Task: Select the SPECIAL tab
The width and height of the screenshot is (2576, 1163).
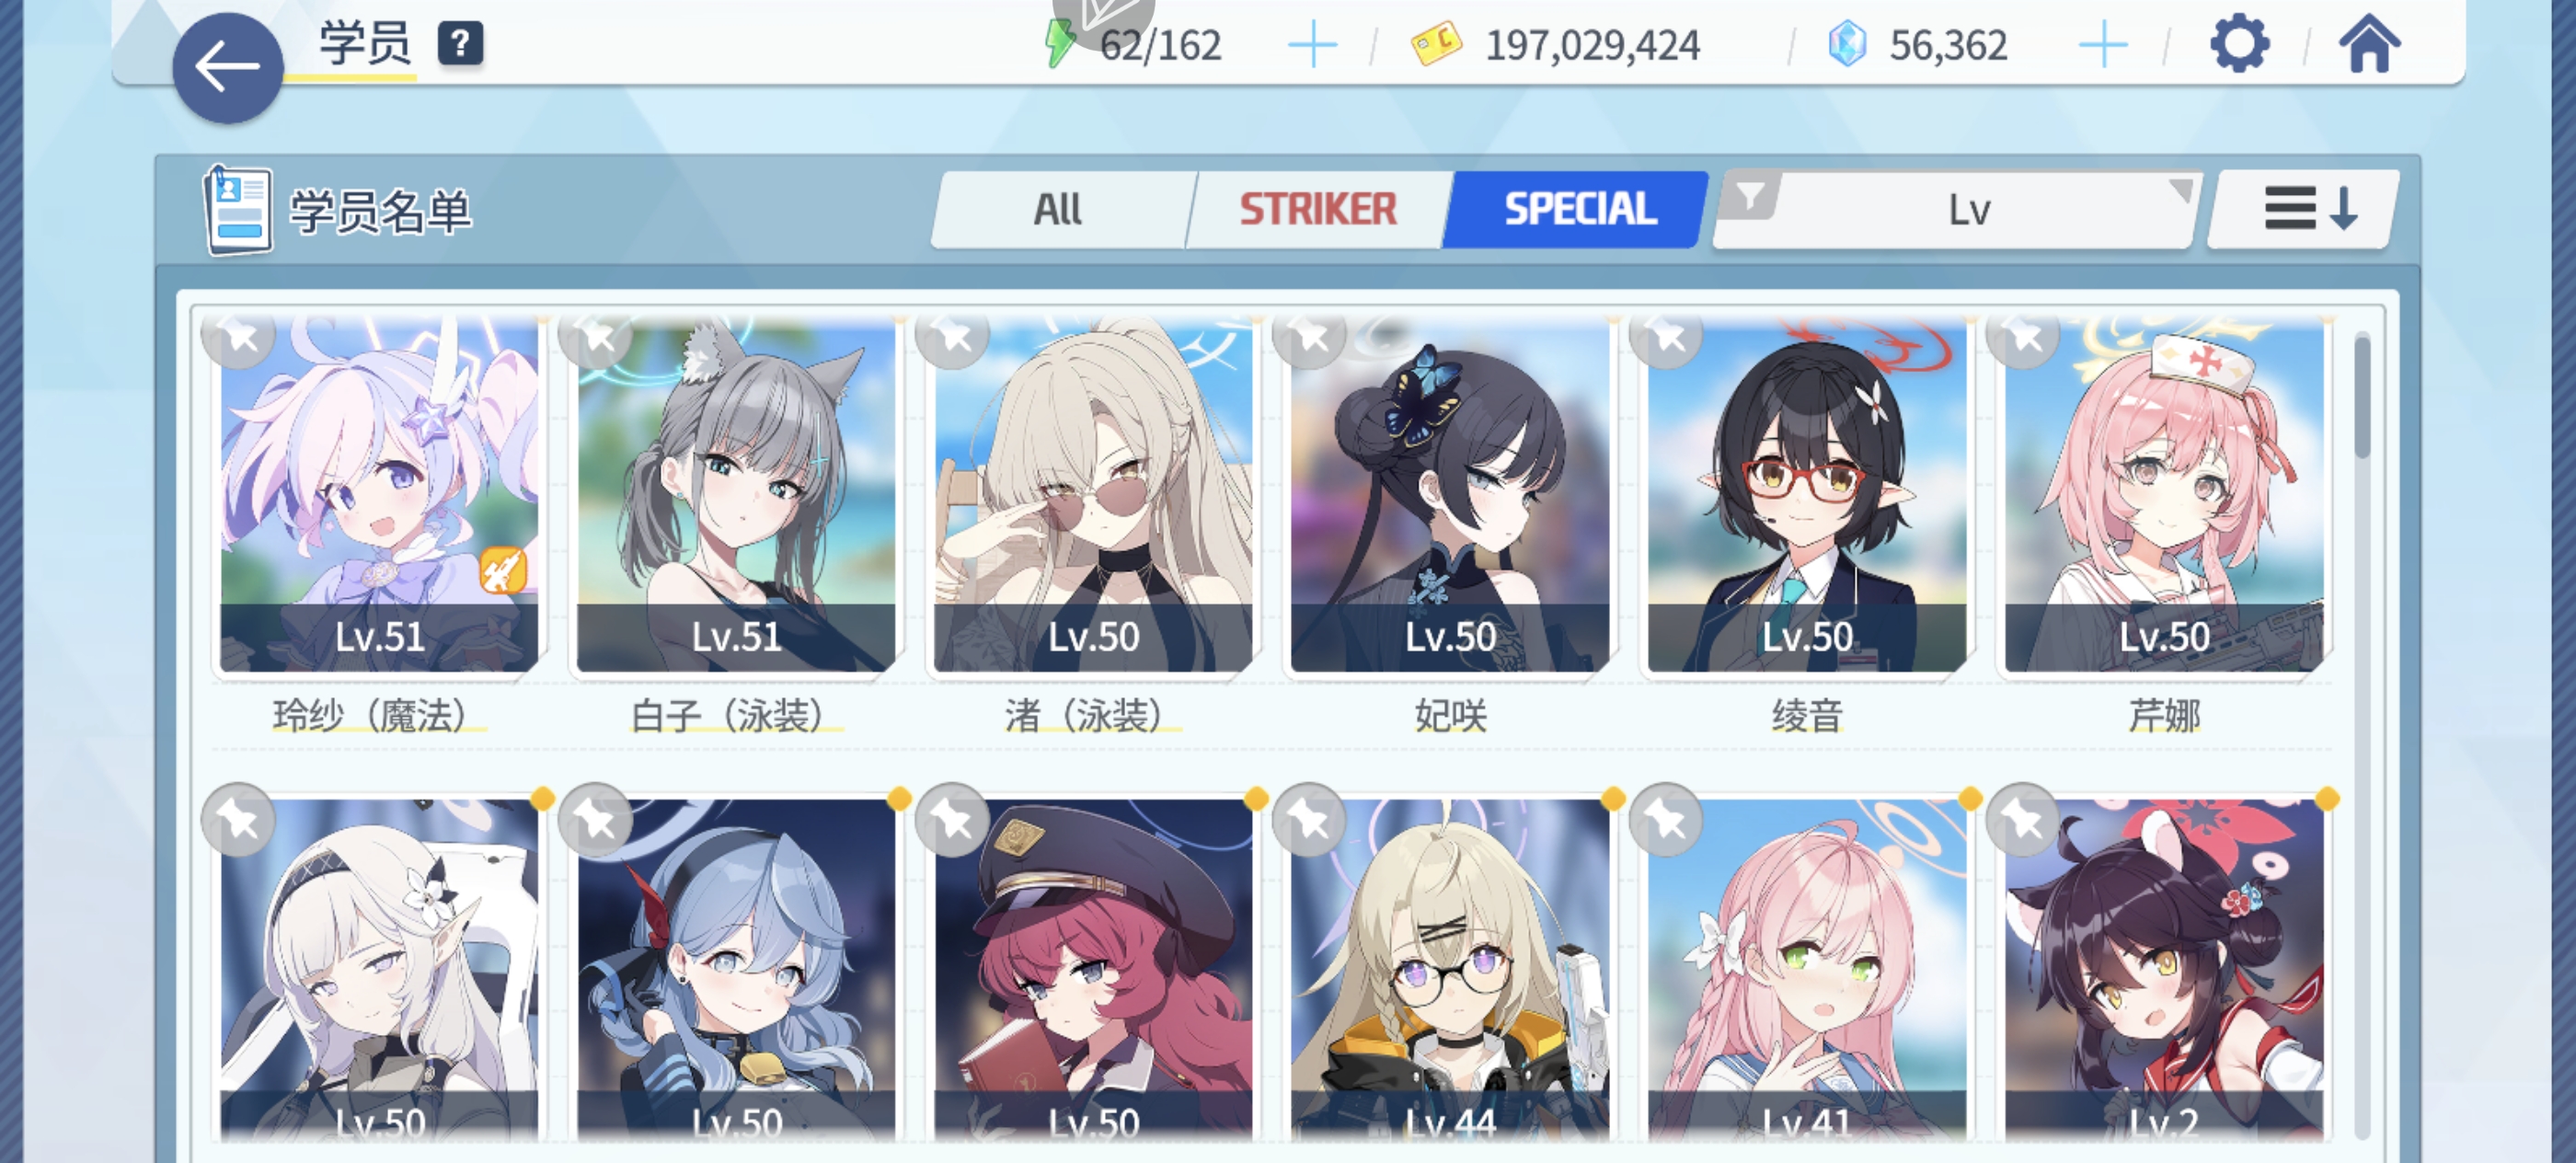Action: point(1577,209)
